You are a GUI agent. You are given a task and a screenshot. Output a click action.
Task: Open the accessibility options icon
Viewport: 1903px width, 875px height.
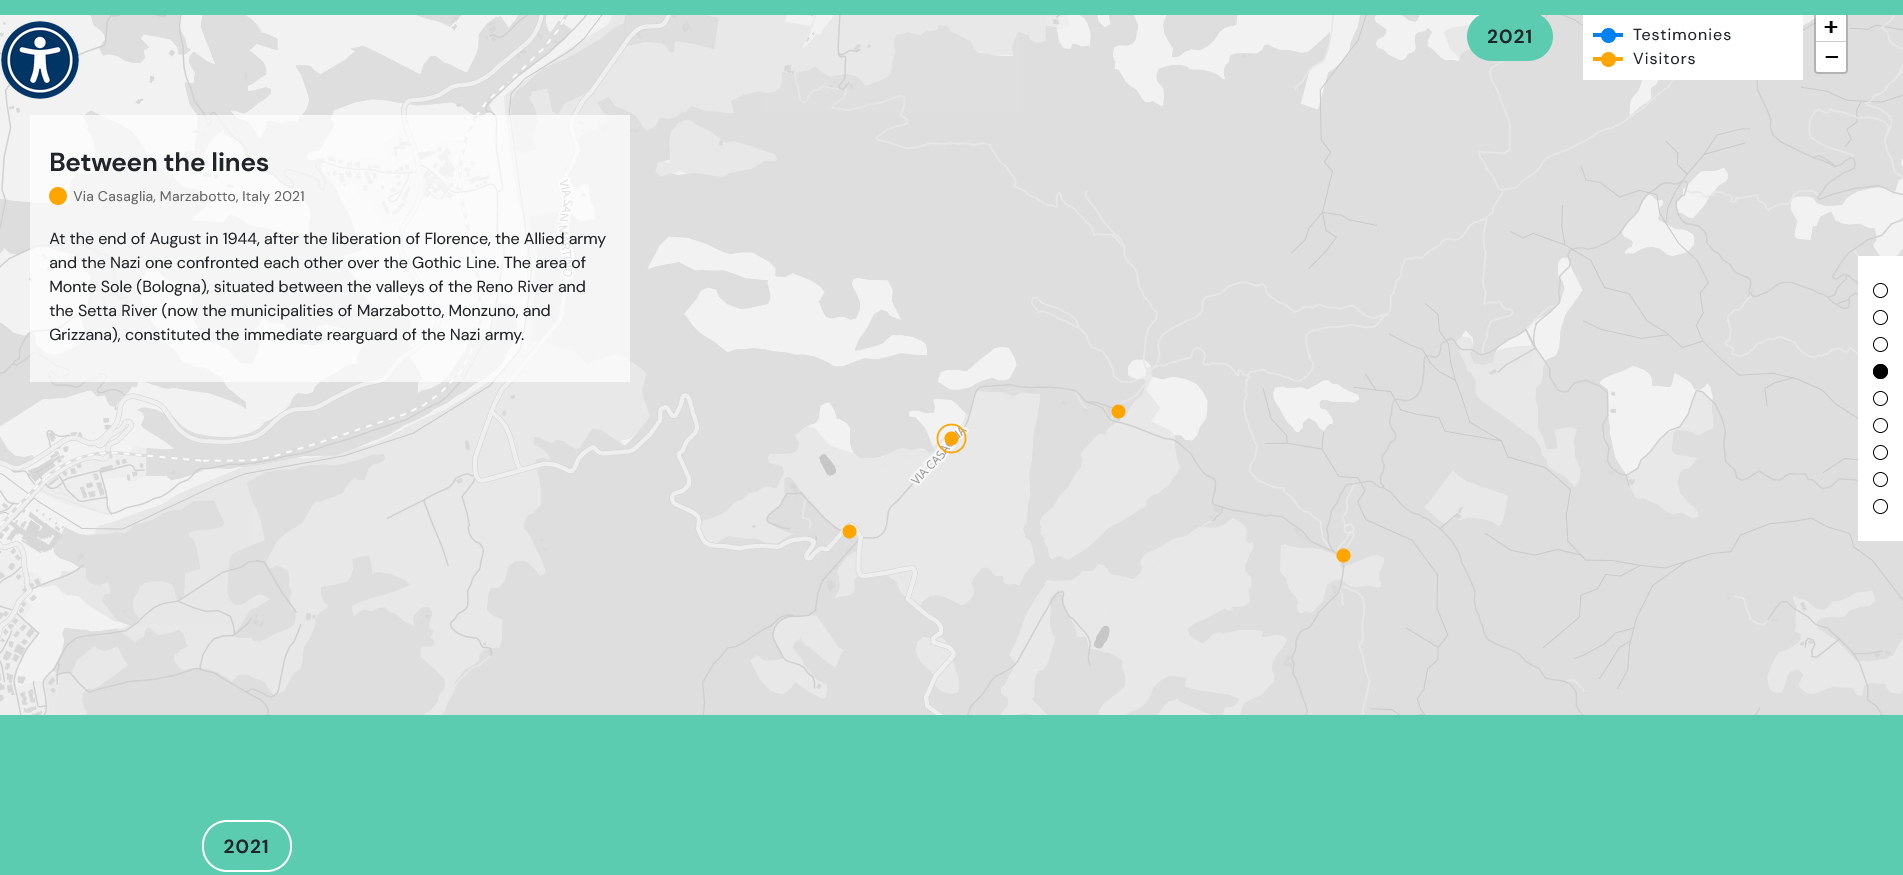40,60
